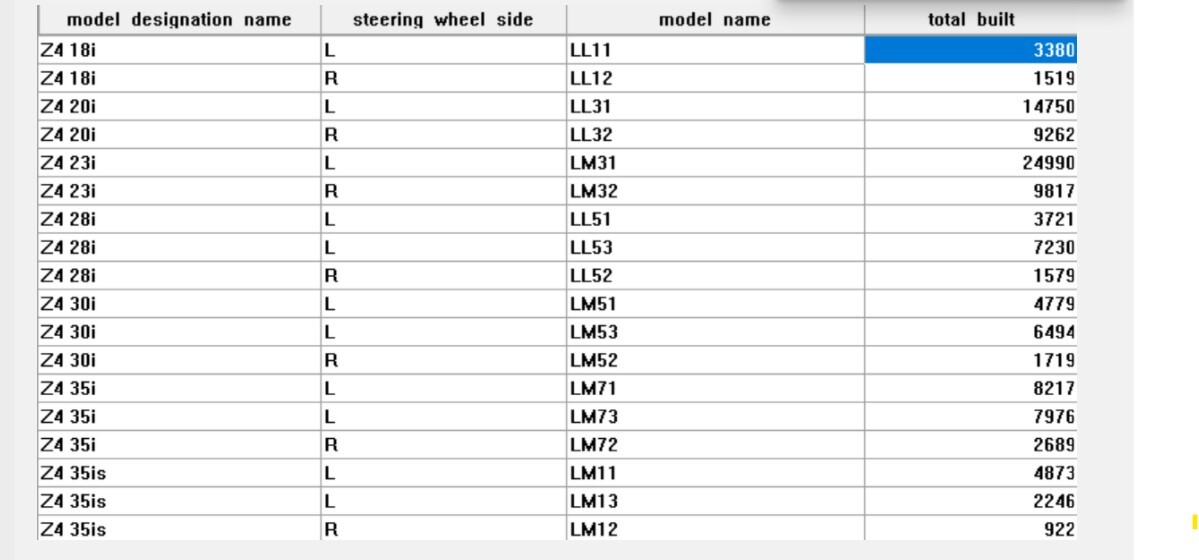Select the LM51 cell
This screenshot has height=560, width=1199.
[x=715, y=303]
